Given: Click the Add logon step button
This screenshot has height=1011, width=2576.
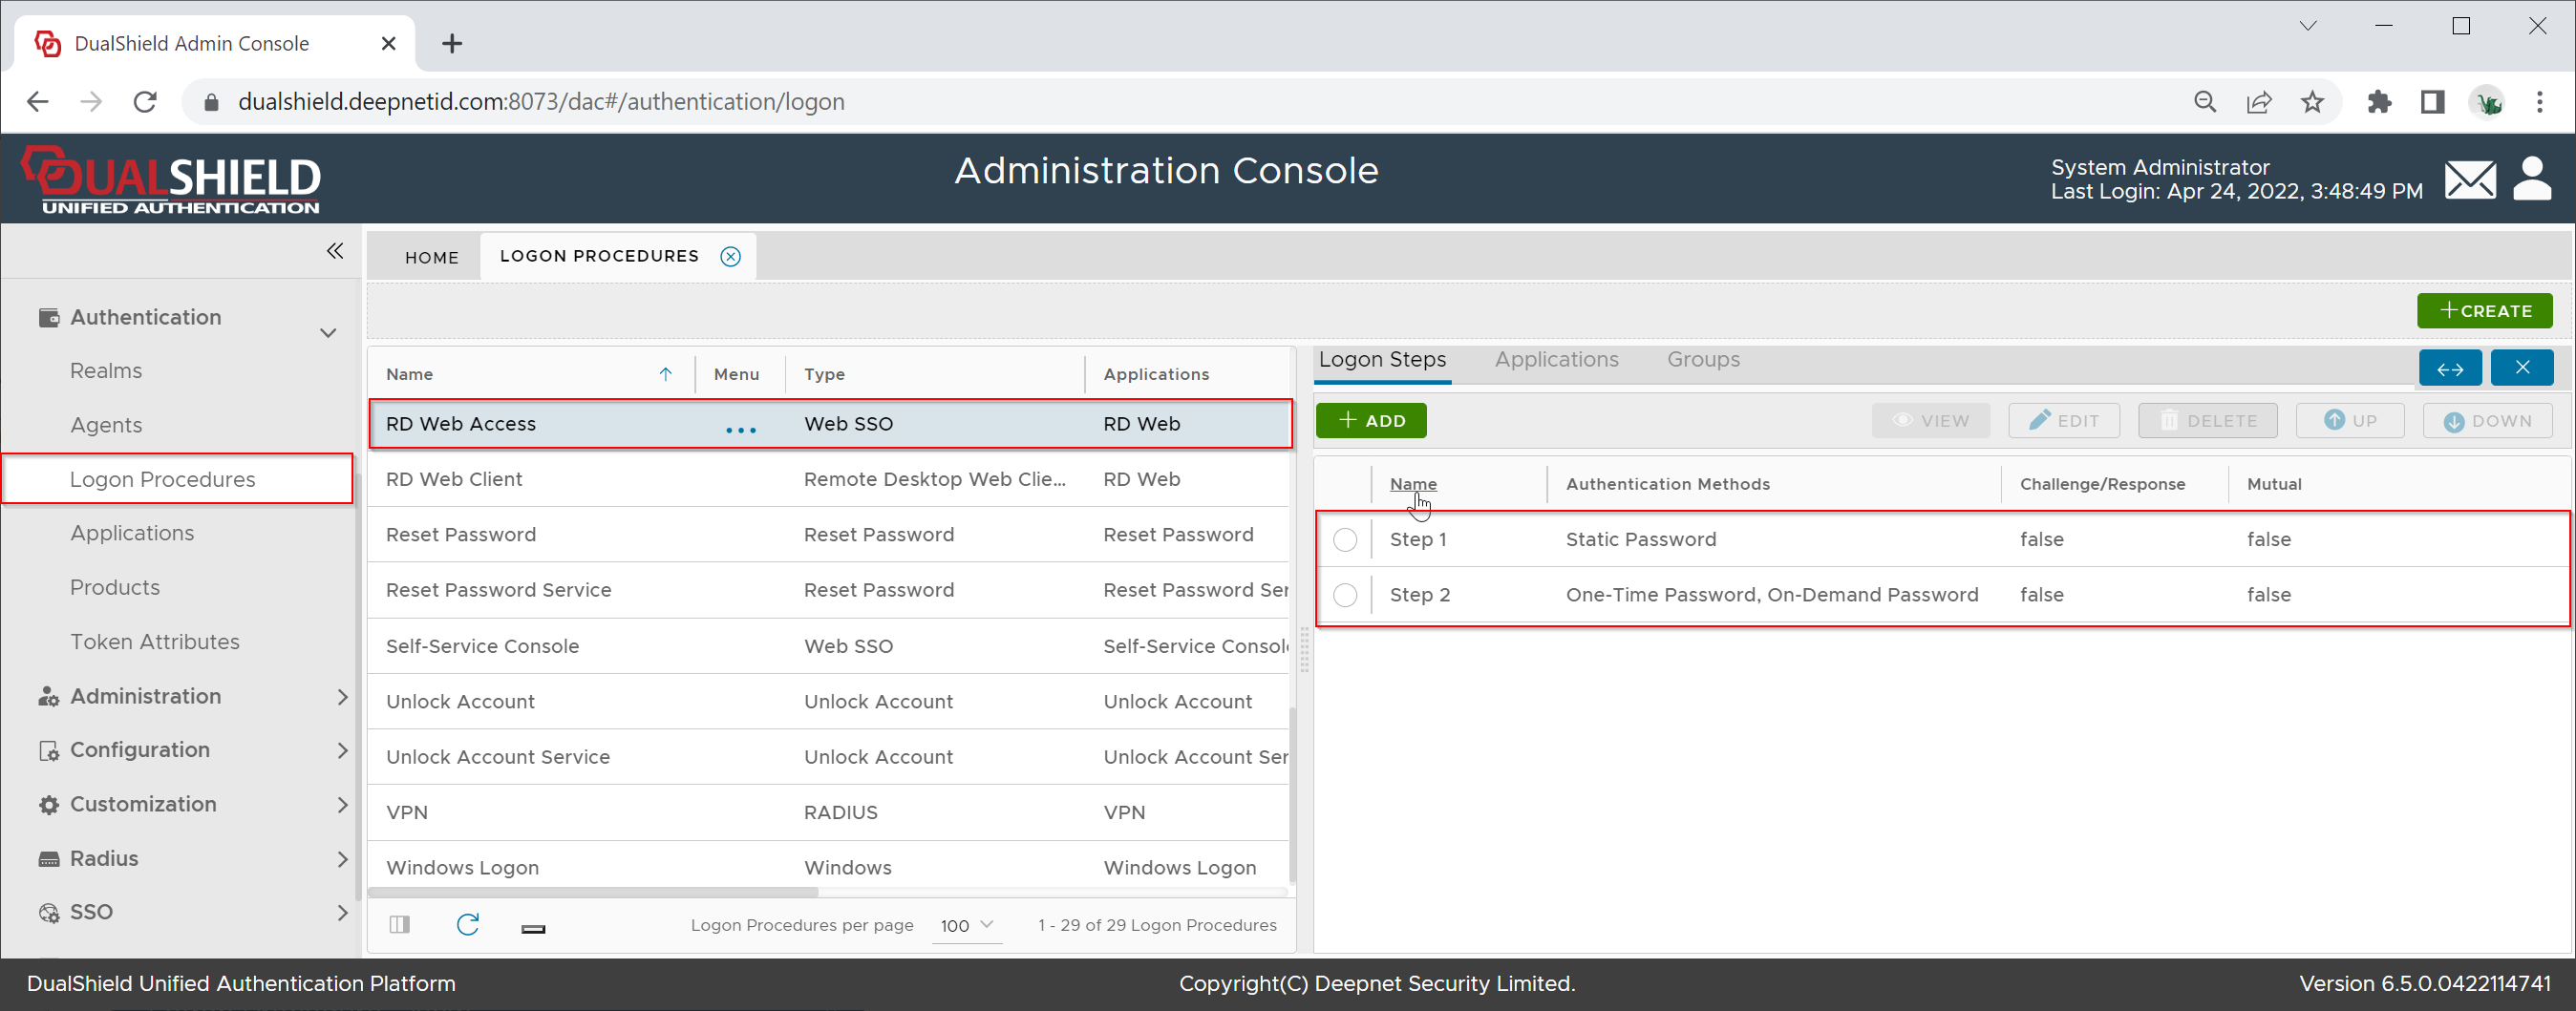Looking at the screenshot, I should tap(1371, 421).
